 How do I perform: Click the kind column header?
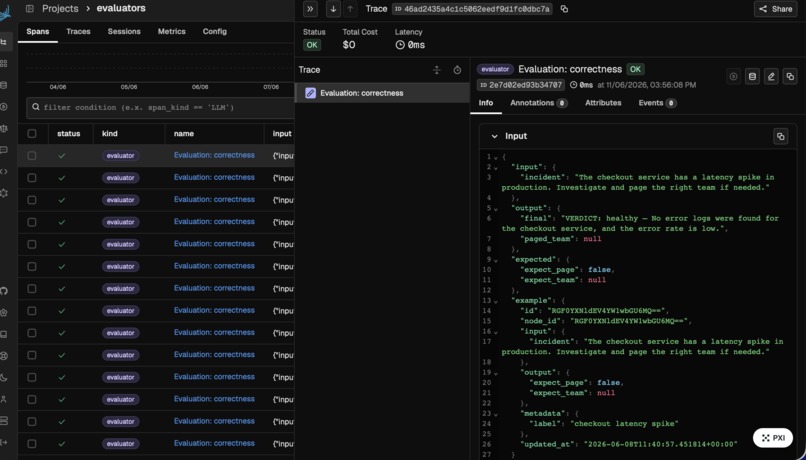(109, 134)
